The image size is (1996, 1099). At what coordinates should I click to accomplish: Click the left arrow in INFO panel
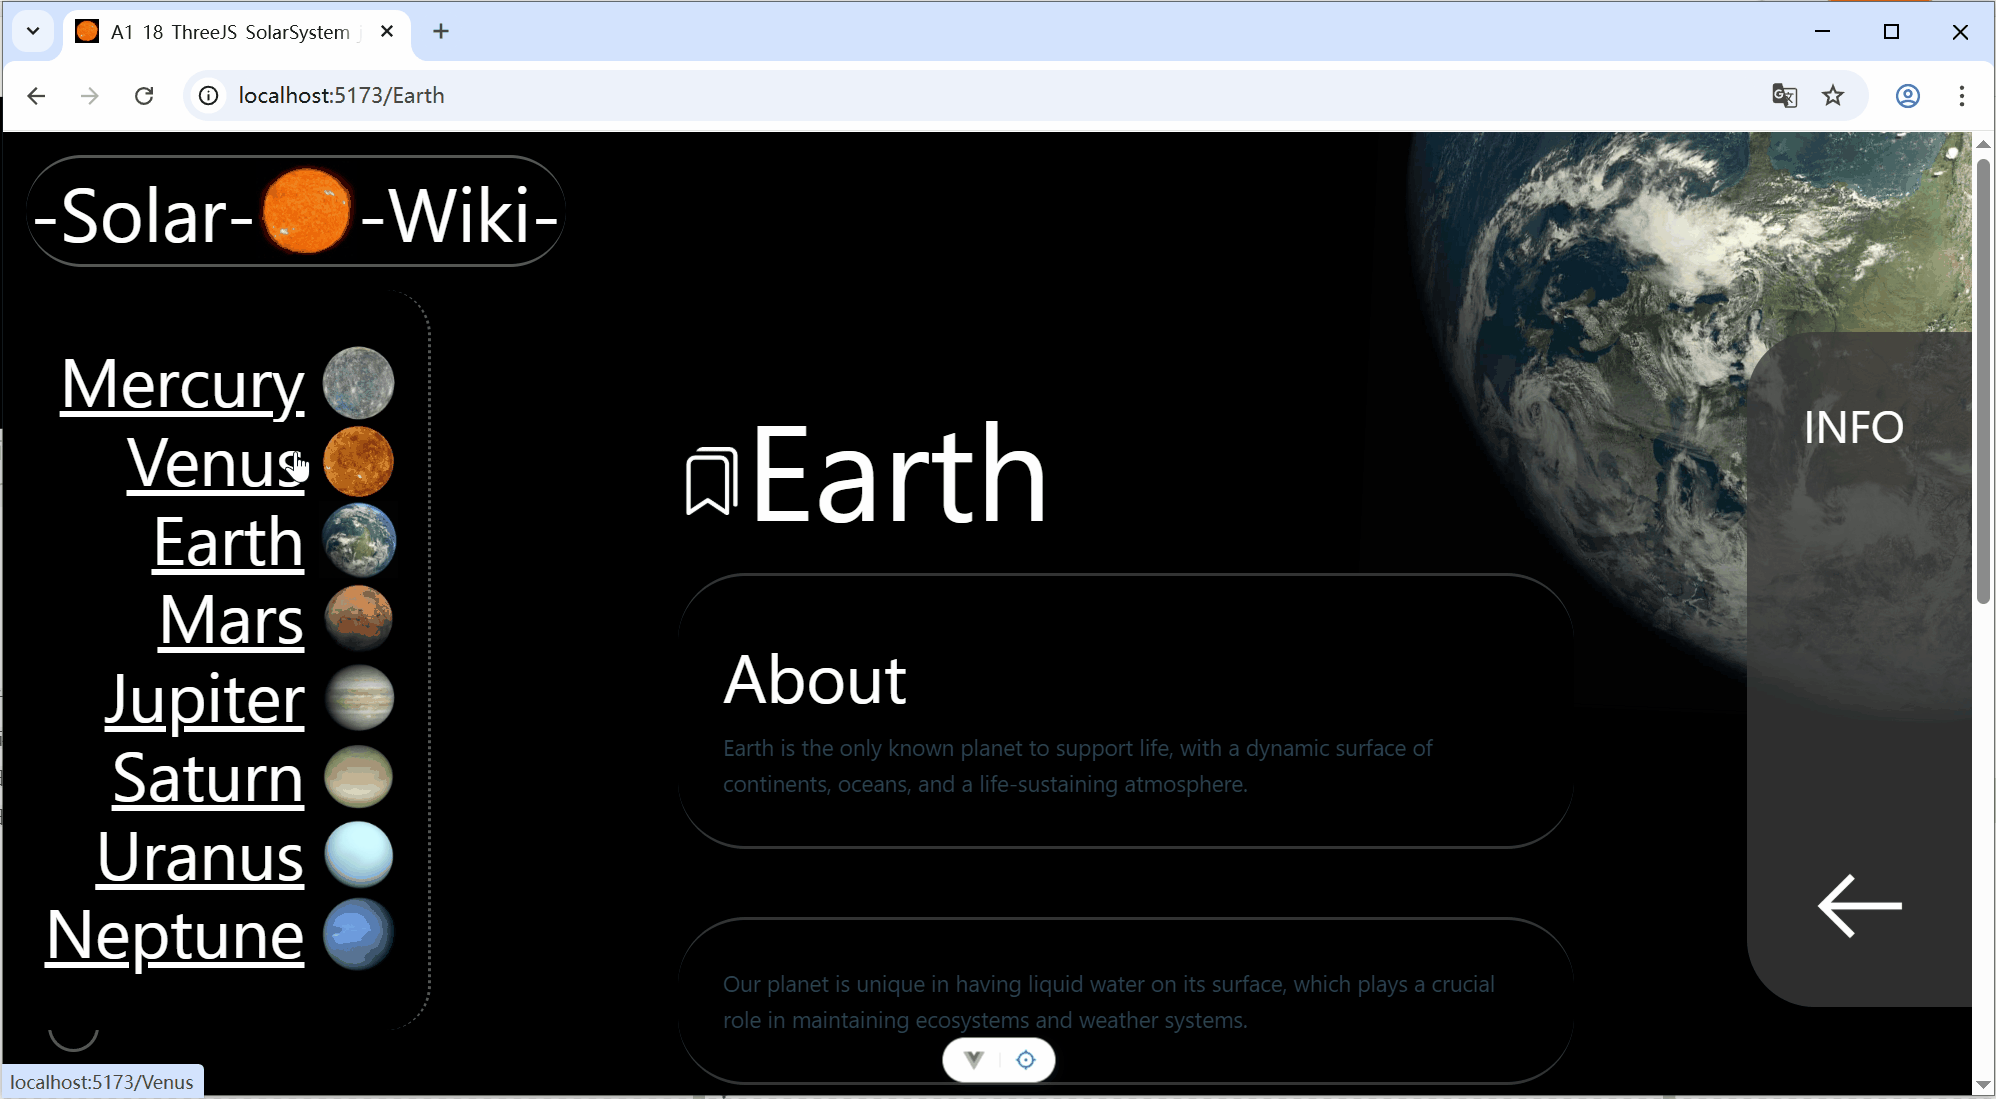[x=1859, y=906]
